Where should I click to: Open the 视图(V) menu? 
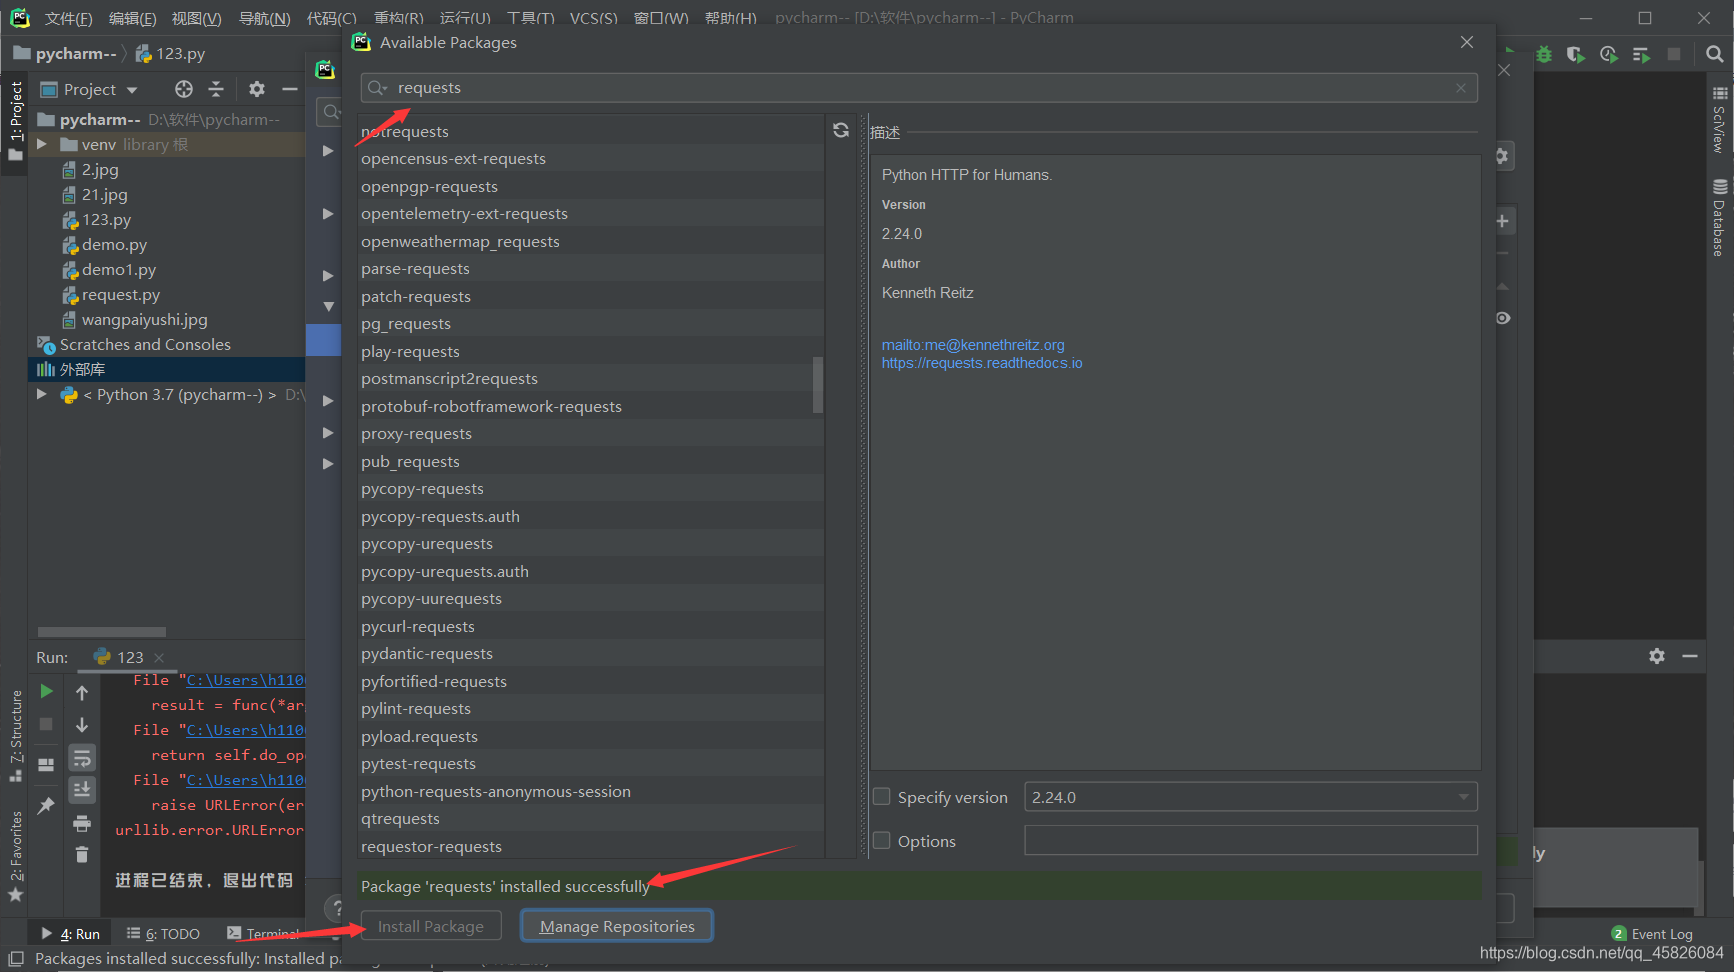196,18
